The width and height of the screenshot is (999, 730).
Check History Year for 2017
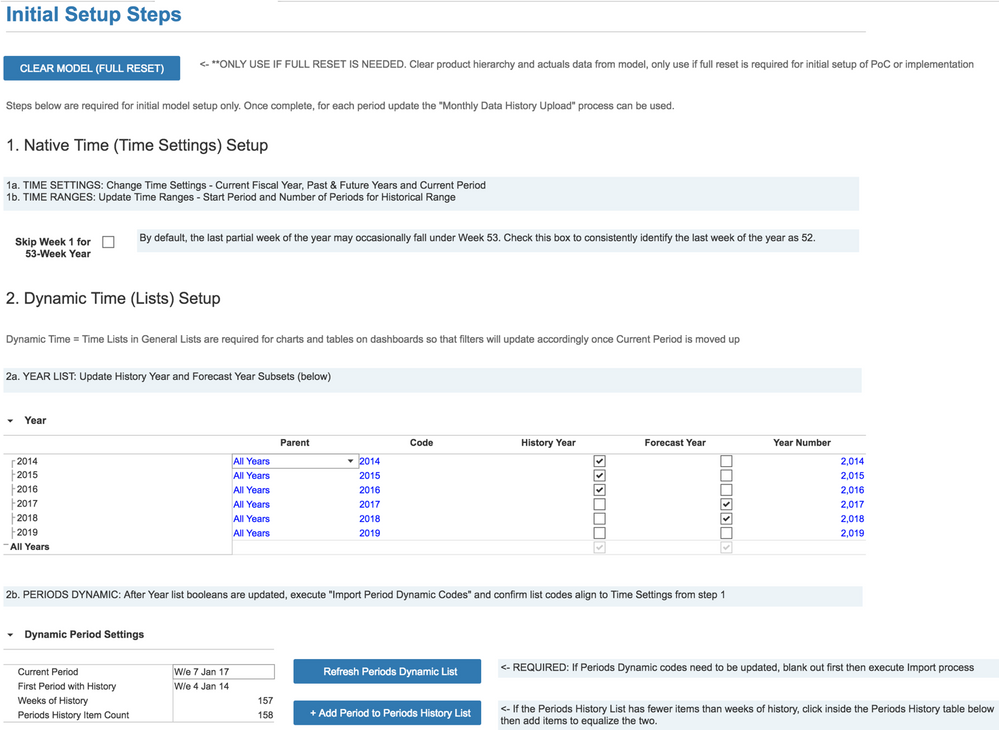click(599, 504)
